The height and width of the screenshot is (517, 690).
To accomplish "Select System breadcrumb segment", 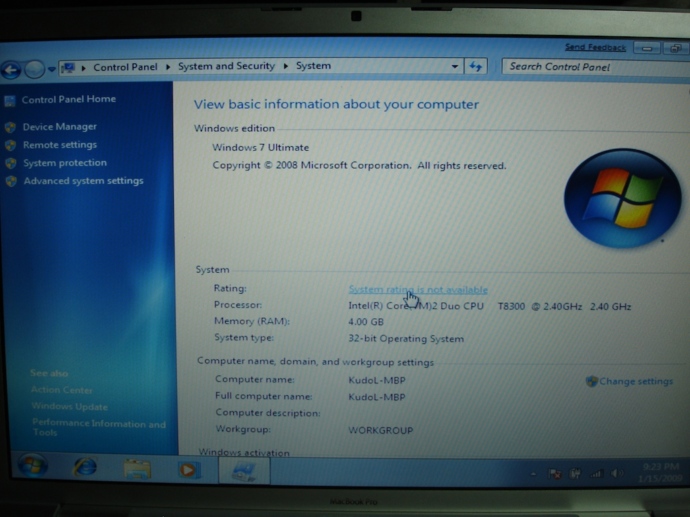I will pos(313,66).
